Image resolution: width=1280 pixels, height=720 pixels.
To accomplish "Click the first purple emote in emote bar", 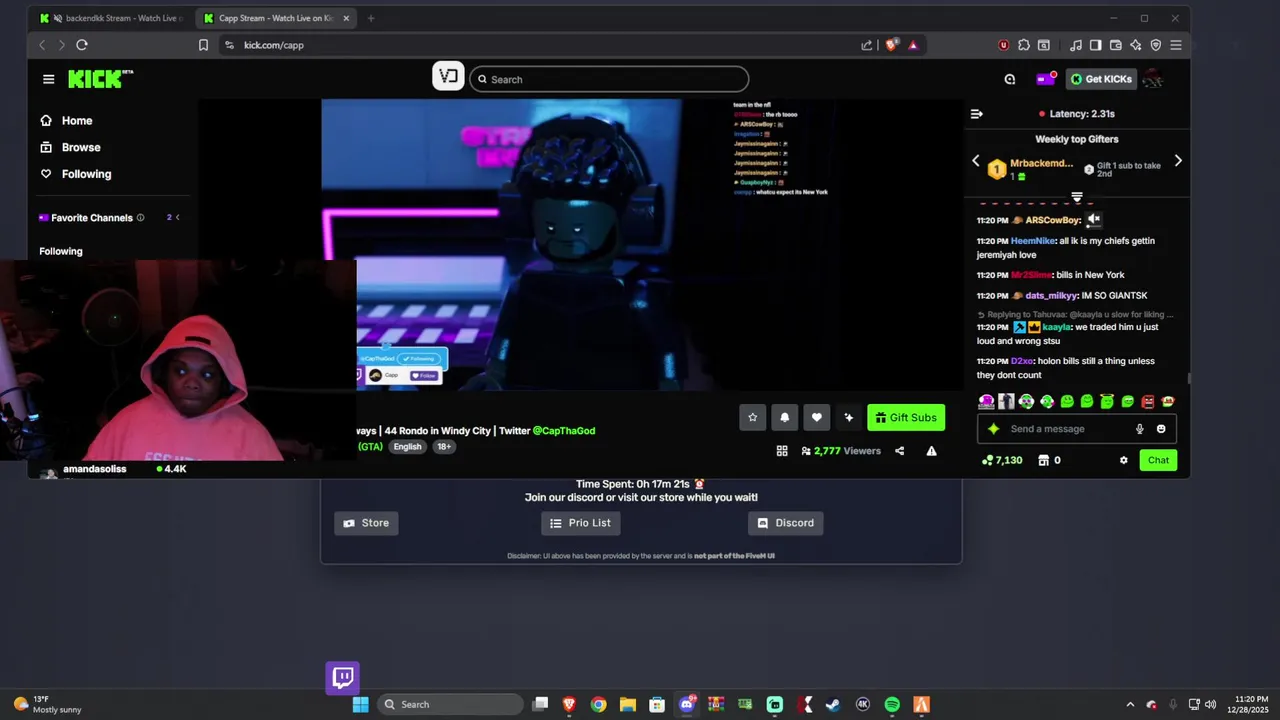I will [986, 401].
